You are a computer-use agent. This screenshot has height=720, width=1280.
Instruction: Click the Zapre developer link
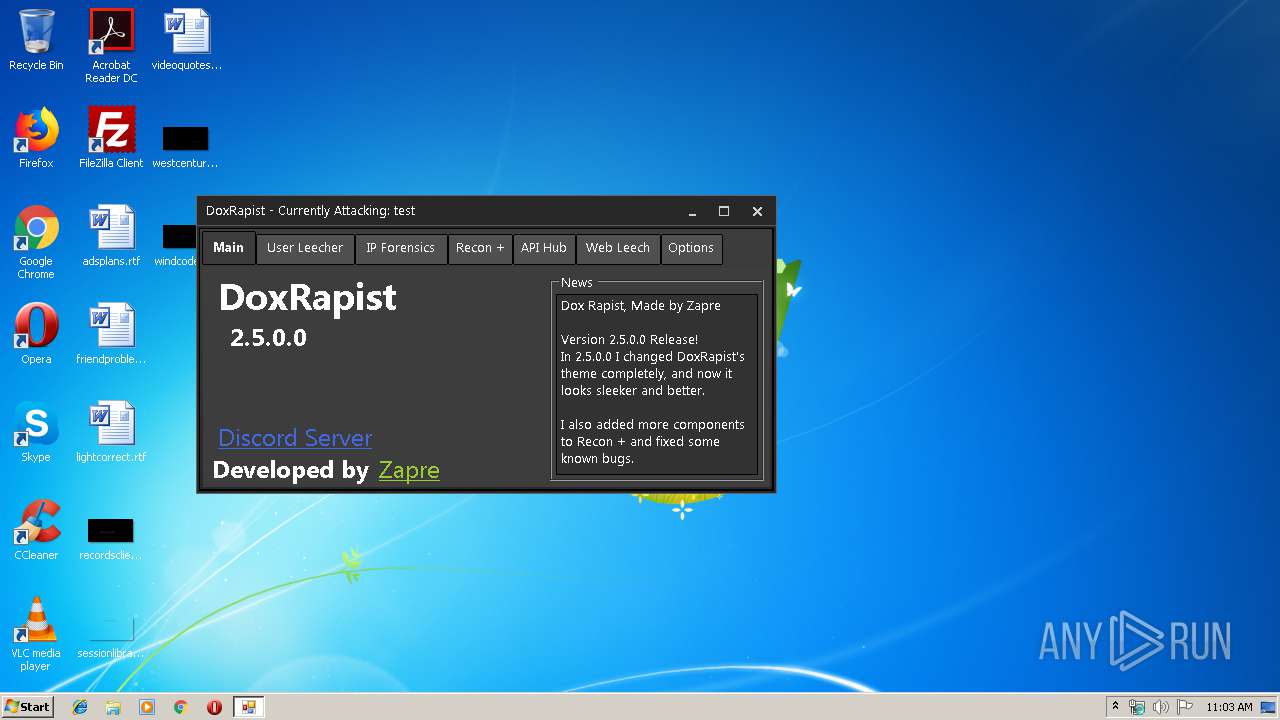pos(409,470)
